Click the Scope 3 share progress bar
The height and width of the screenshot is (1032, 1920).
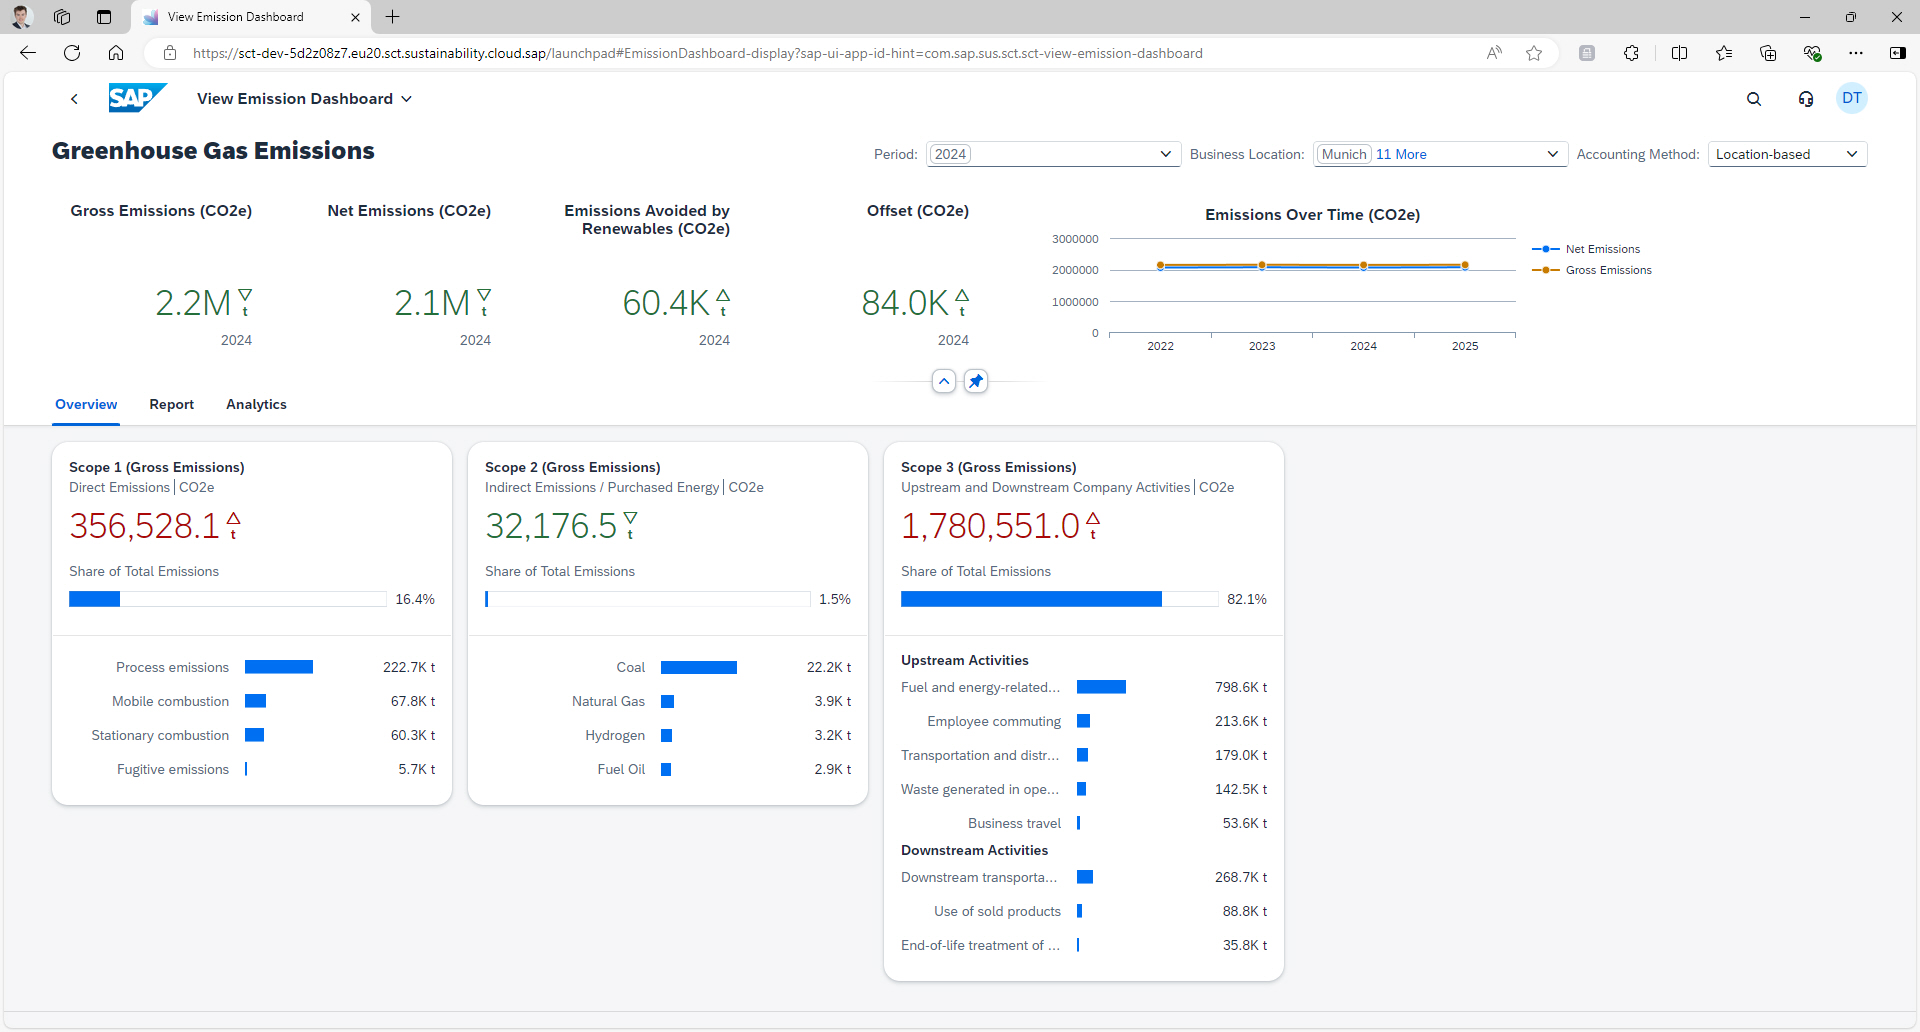pyautogui.click(x=1058, y=598)
